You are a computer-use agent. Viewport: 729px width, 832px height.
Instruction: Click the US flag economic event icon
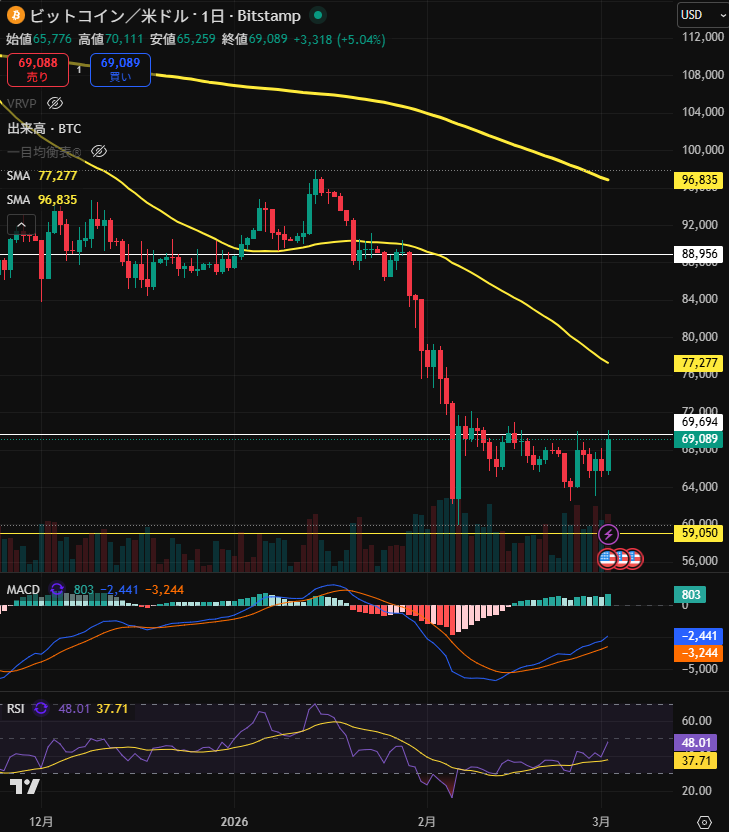coord(608,558)
